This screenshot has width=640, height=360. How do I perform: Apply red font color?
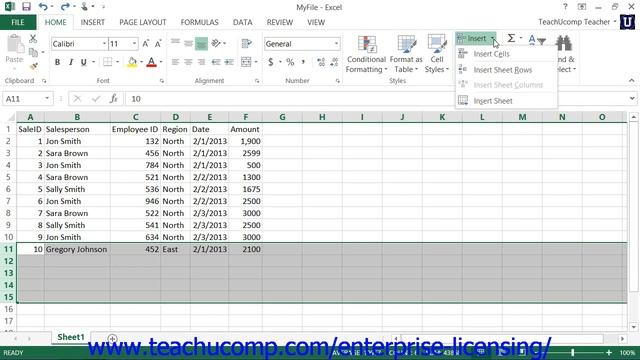pyautogui.click(x=151, y=62)
